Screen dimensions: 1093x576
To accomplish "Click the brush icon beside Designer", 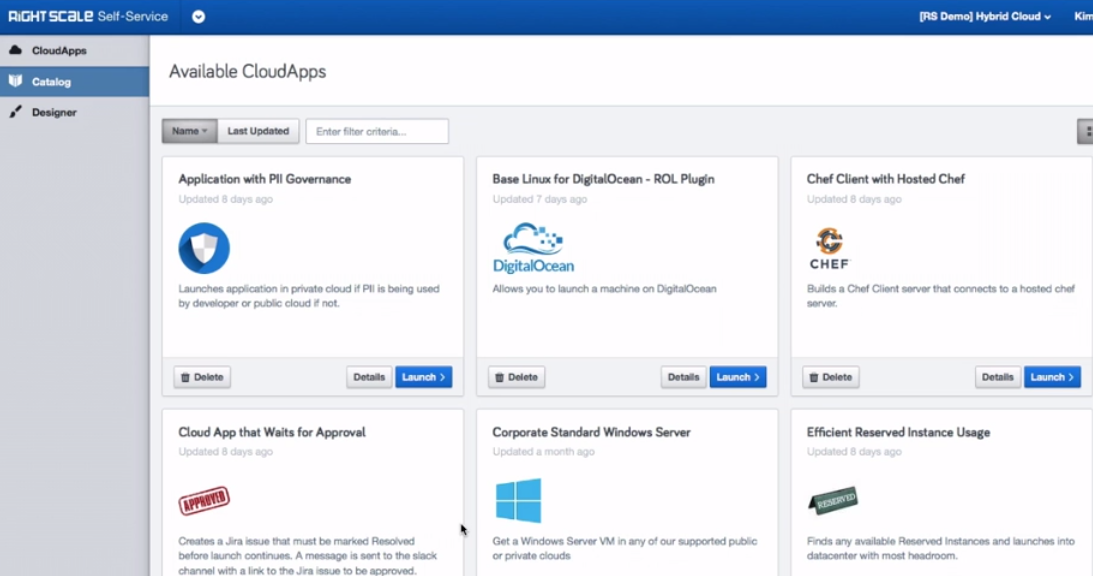I will [15, 112].
